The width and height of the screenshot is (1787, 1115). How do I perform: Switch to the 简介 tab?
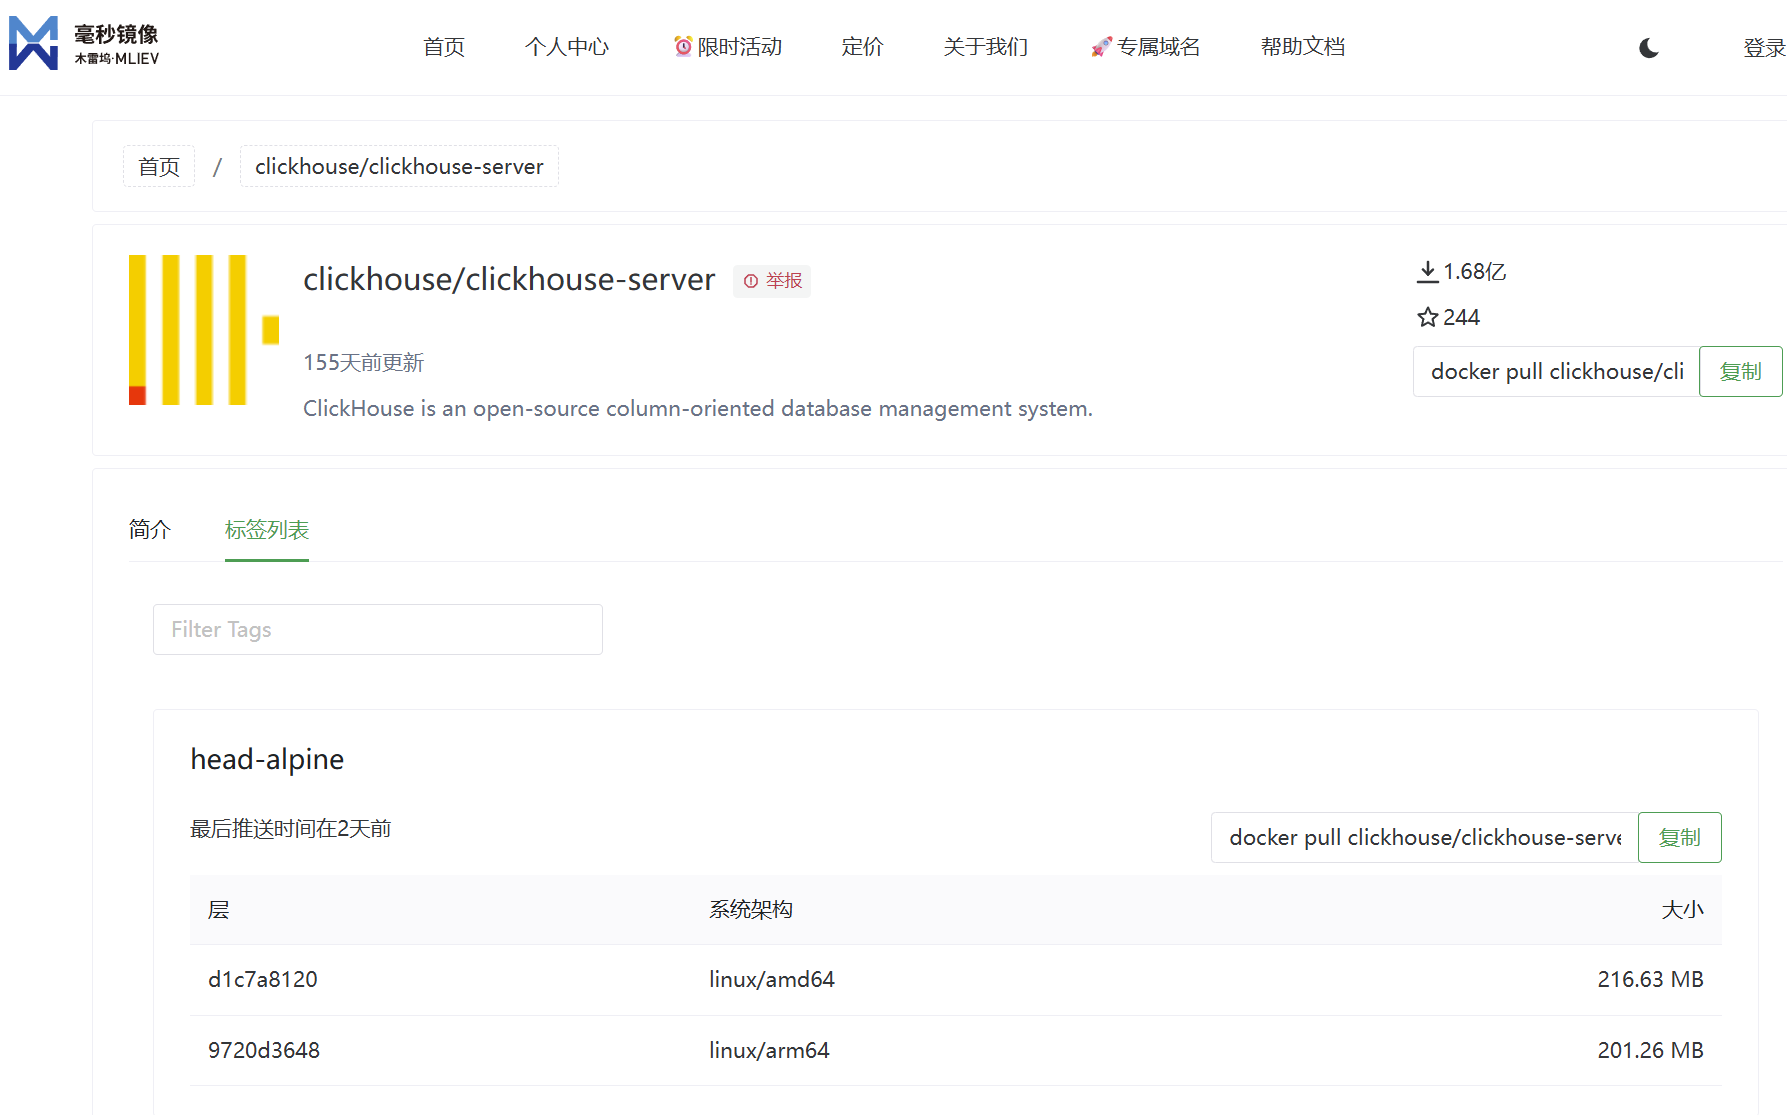pyautogui.click(x=150, y=529)
